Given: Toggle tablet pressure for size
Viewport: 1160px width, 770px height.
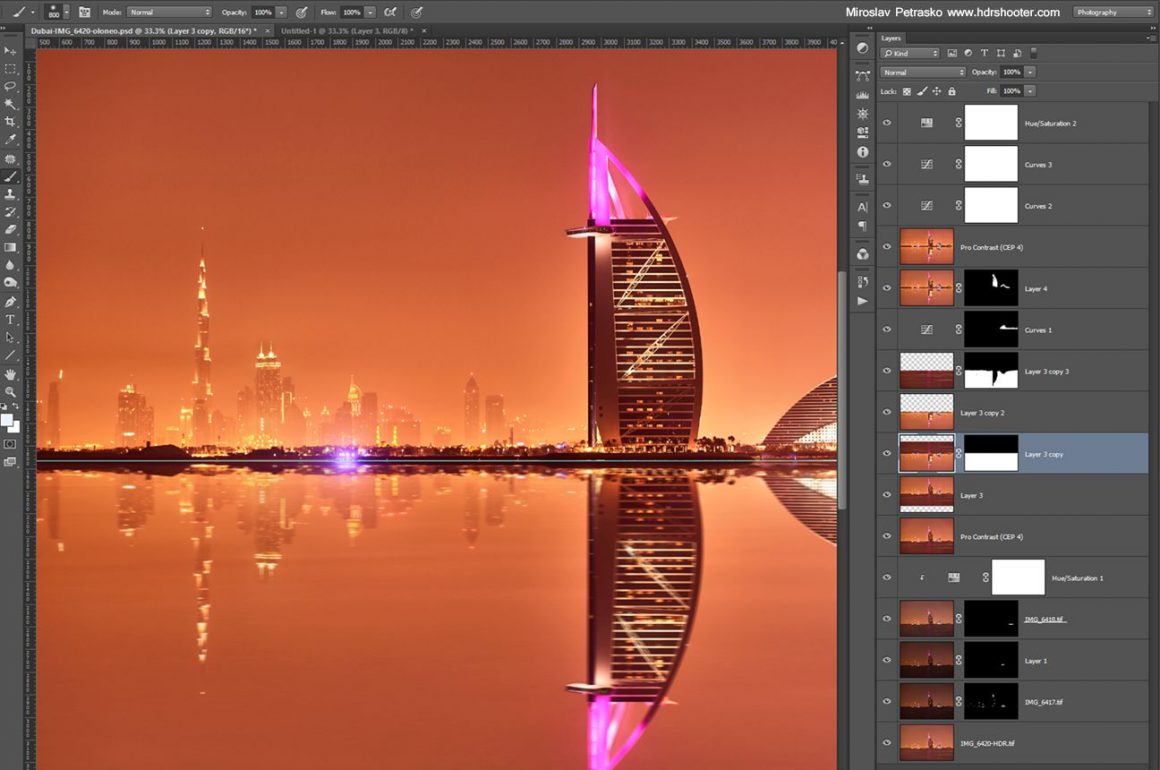Looking at the screenshot, I should 417,12.
